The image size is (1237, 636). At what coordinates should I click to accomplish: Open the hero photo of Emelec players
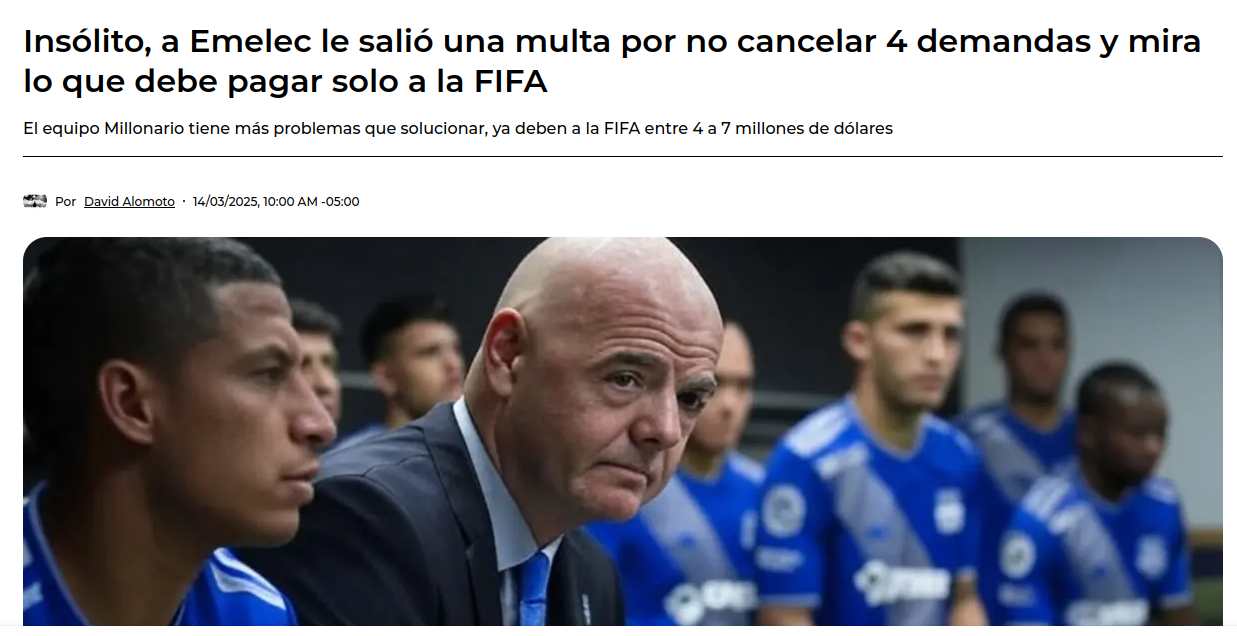pos(623,431)
